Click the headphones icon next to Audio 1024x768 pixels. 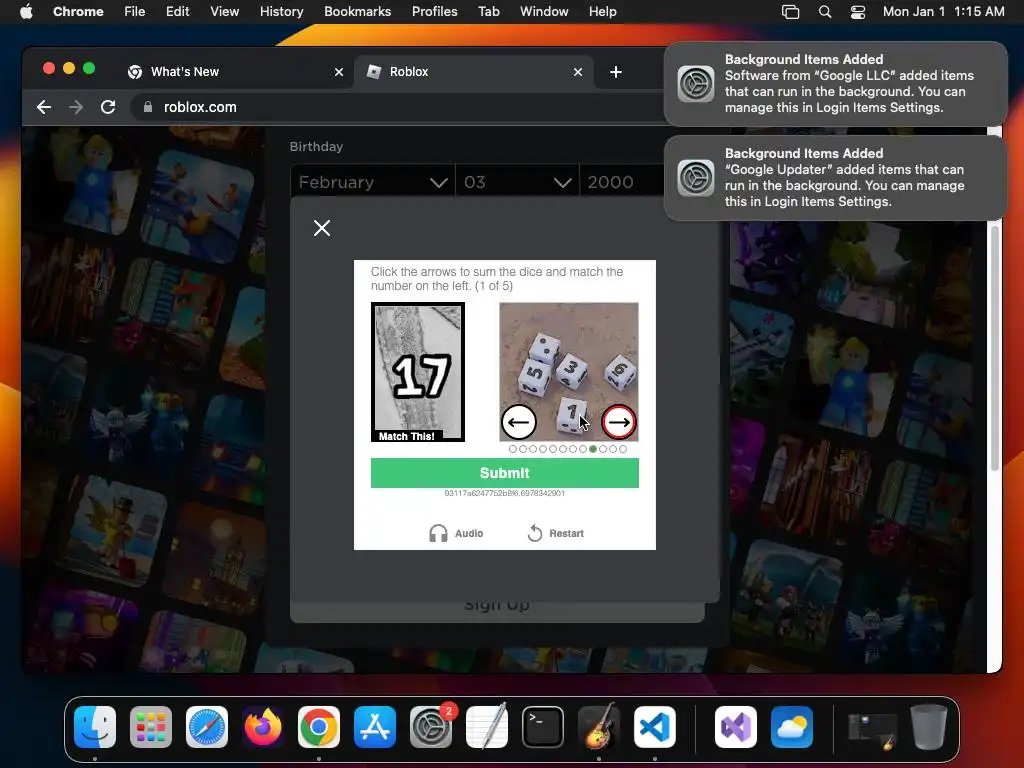[x=438, y=534]
